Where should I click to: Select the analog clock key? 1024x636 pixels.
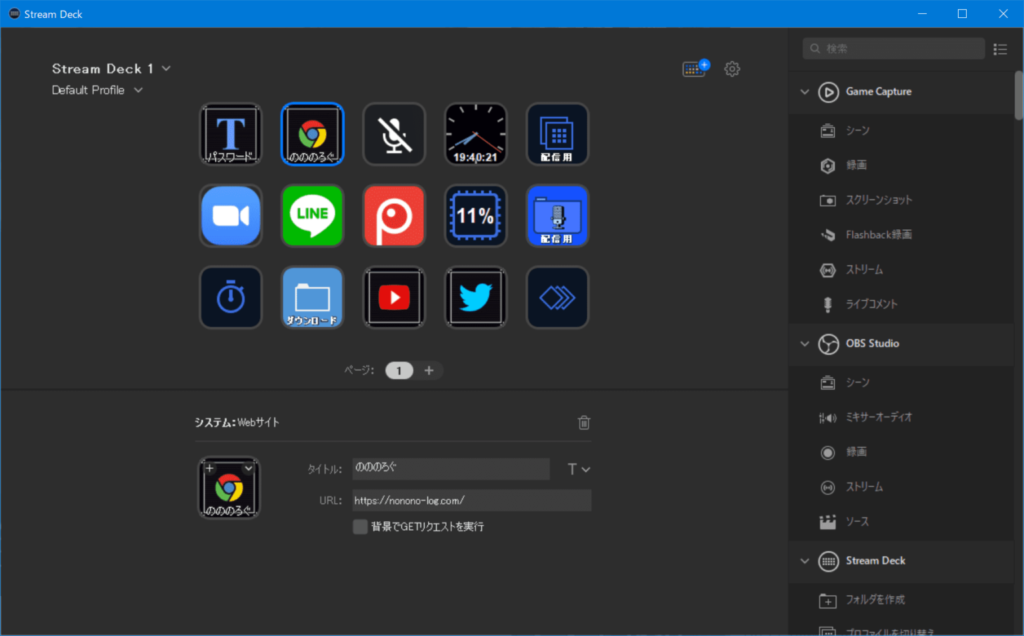(x=475, y=134)
